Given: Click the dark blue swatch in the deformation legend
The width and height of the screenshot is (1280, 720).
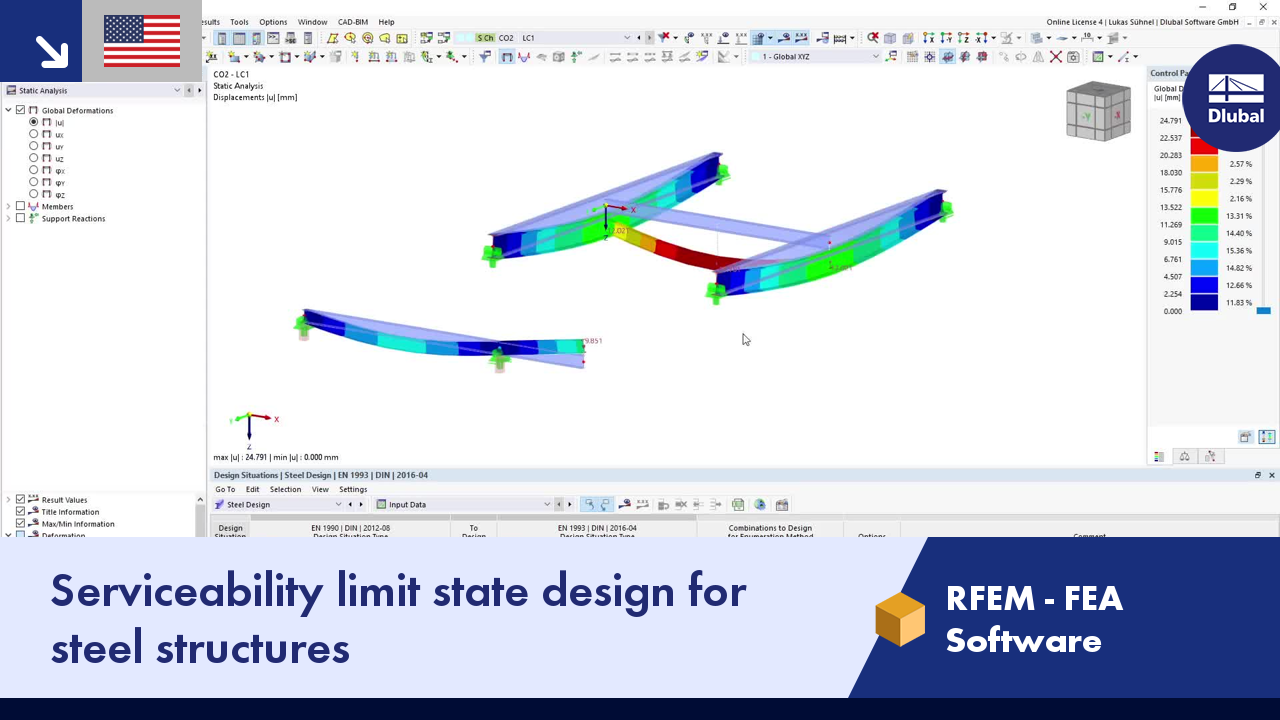Looking at the screenshot, I should 1204,303.
